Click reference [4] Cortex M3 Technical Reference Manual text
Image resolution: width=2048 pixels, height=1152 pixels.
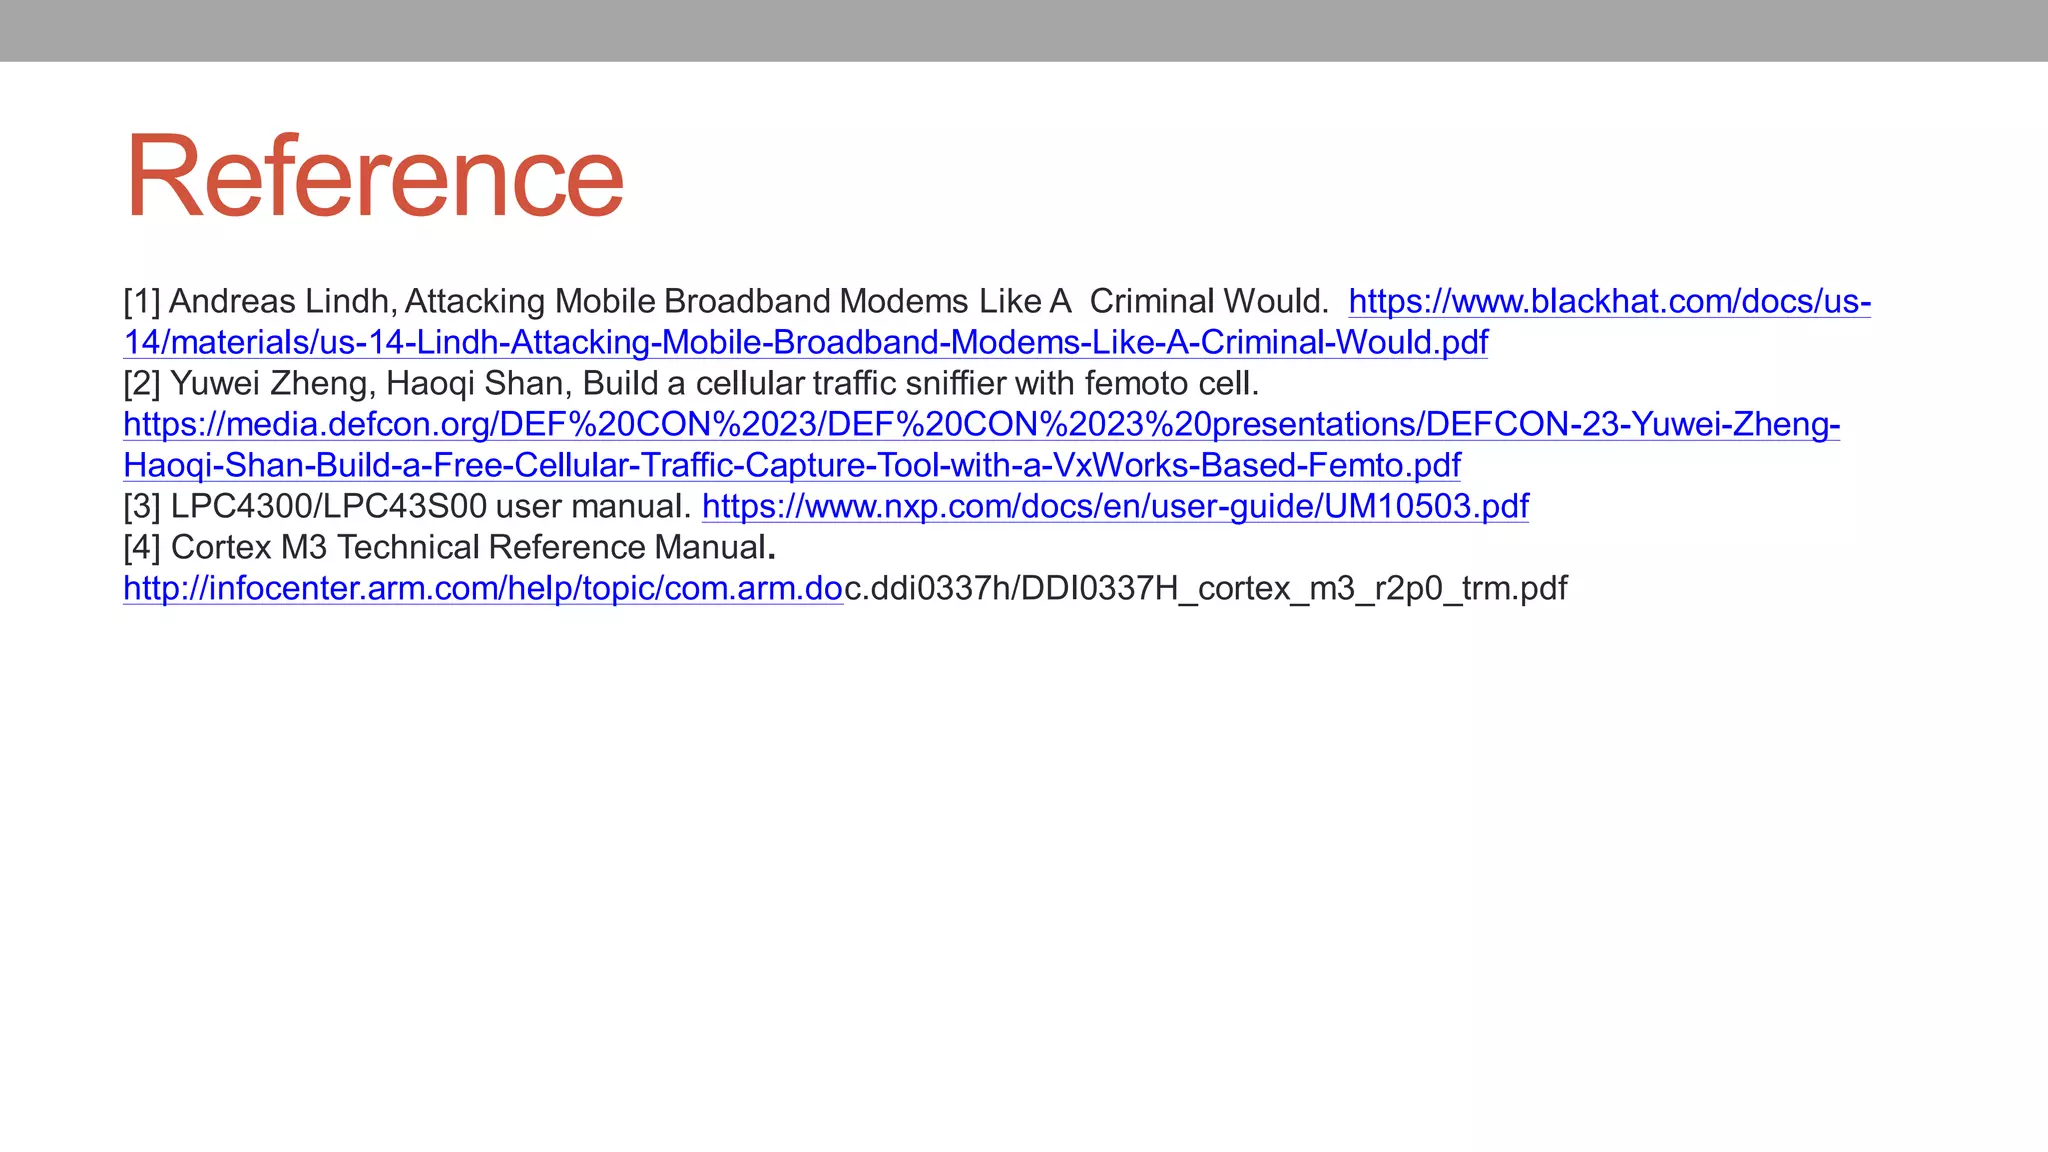(450, 547)
